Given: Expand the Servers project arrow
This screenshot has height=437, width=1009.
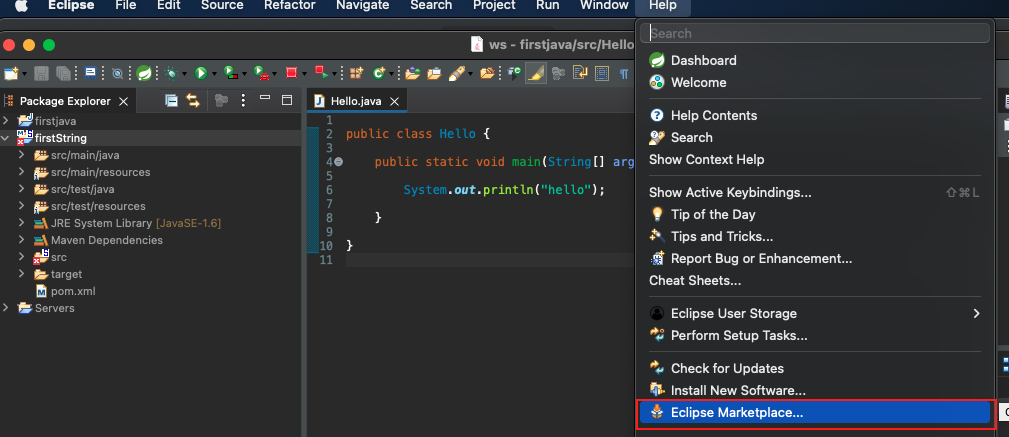Looking at the screenshot, I should [6, 308].
